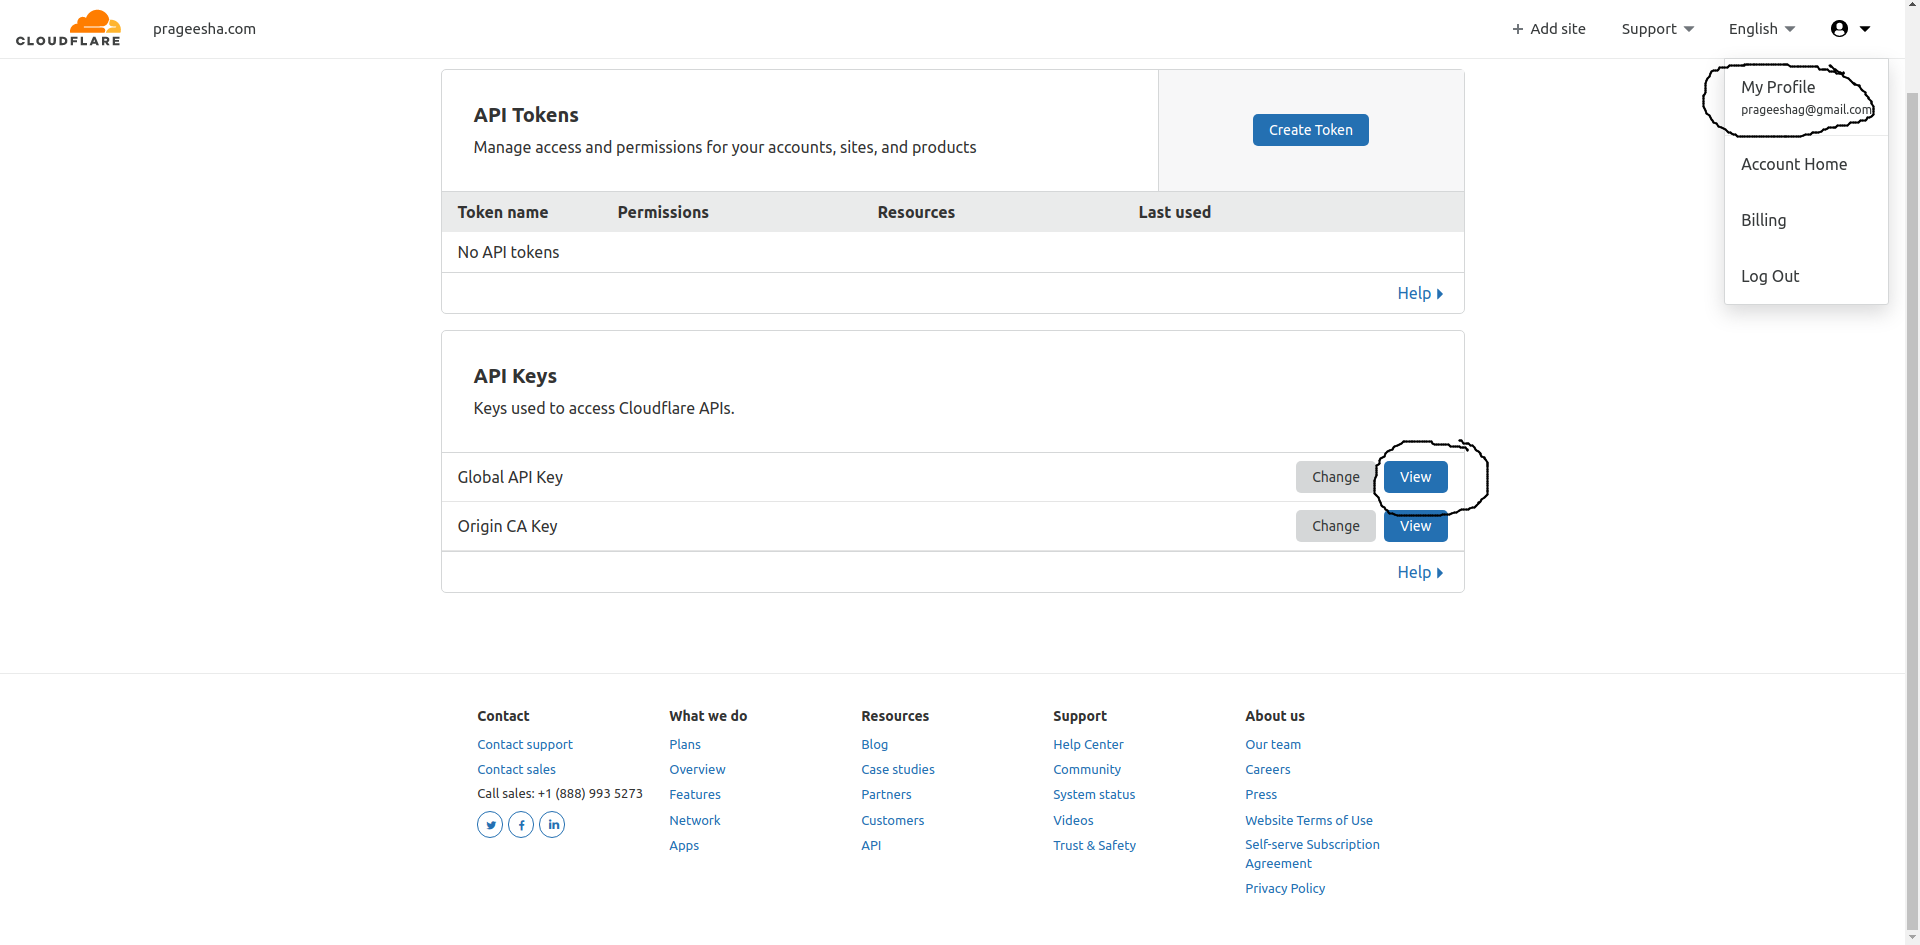The width and height of the screenshot is (1920, 945).
Task: Open the Privacy Policy link
Action: [1285, 888]
